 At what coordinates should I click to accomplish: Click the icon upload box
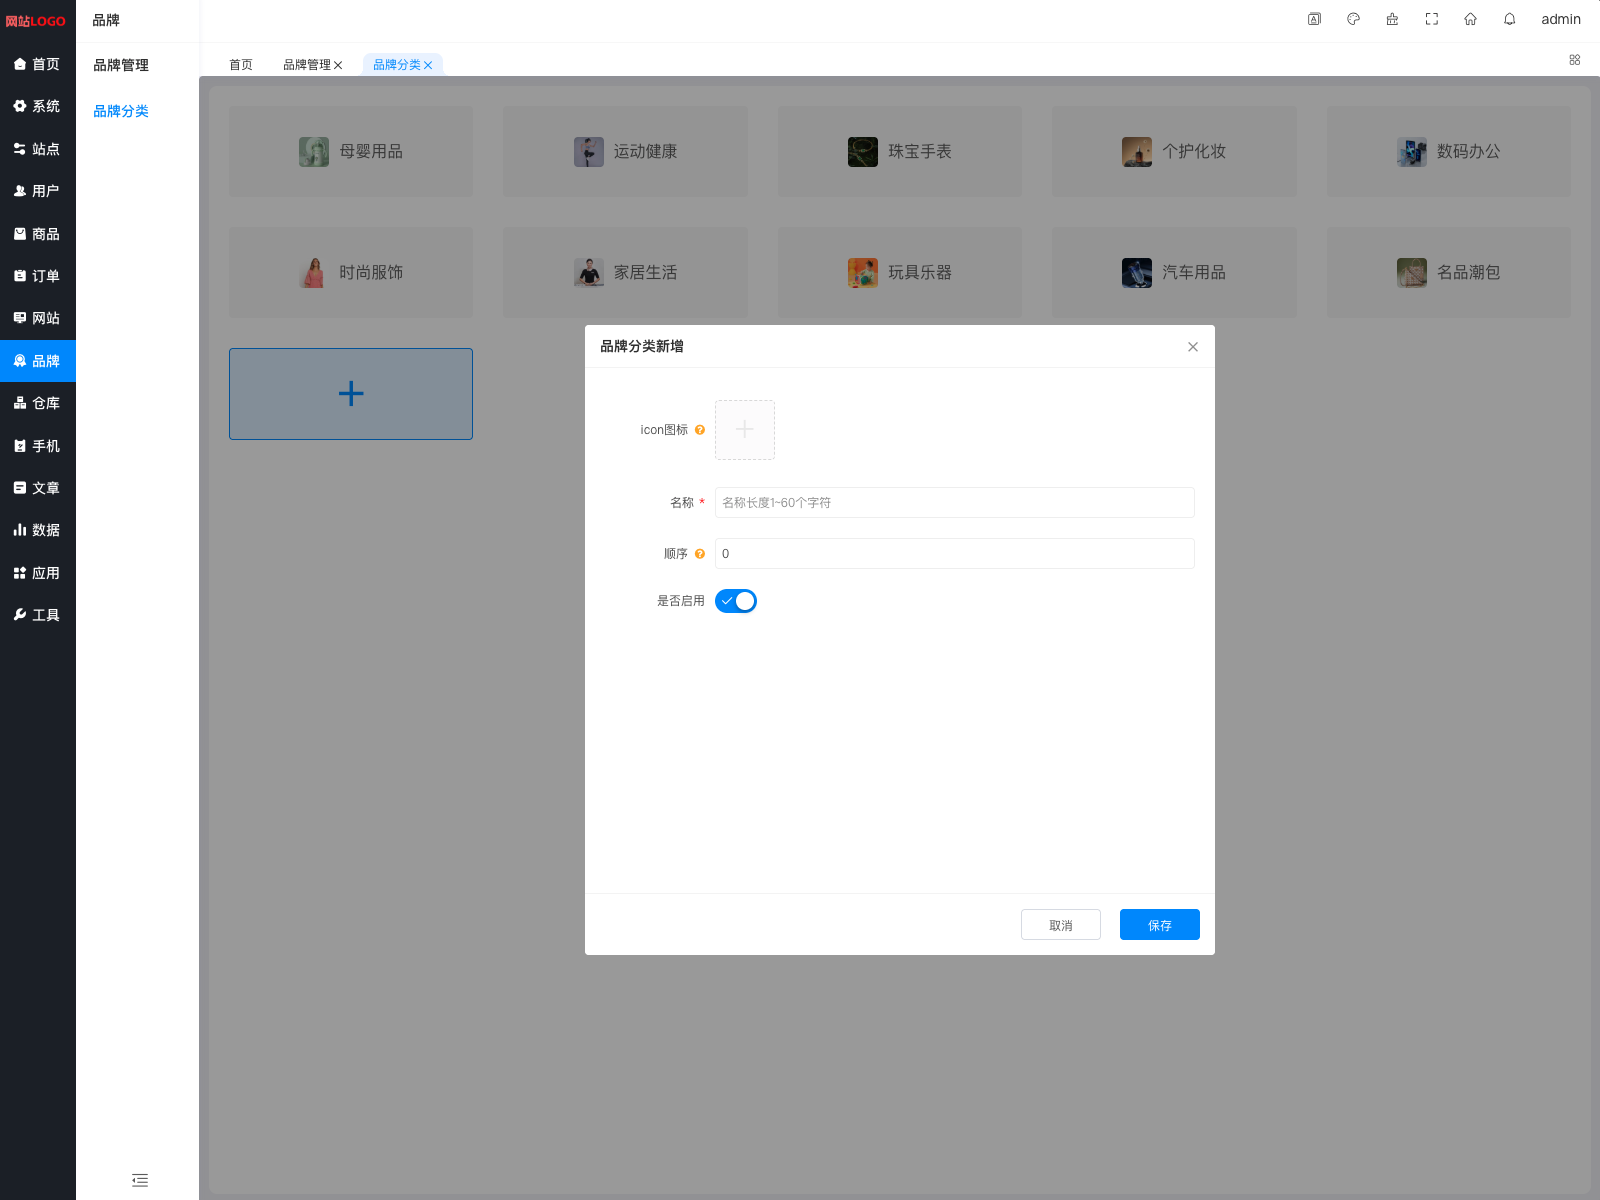click(744, 430)
